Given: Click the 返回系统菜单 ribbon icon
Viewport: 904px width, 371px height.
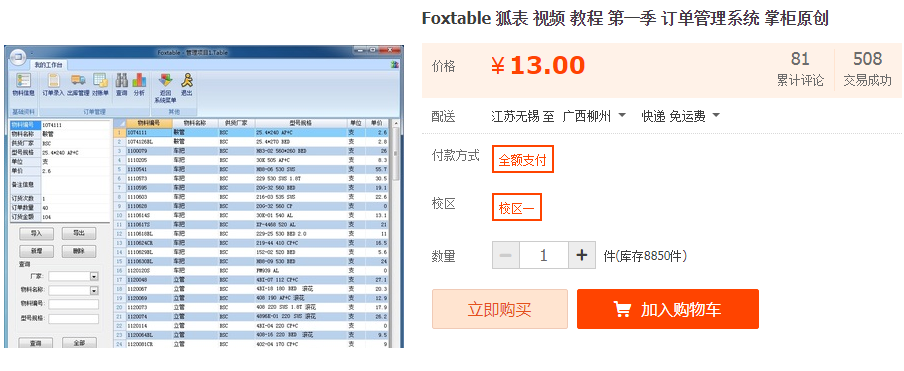Looking at the screenshot, I should [x=165, y=88].
